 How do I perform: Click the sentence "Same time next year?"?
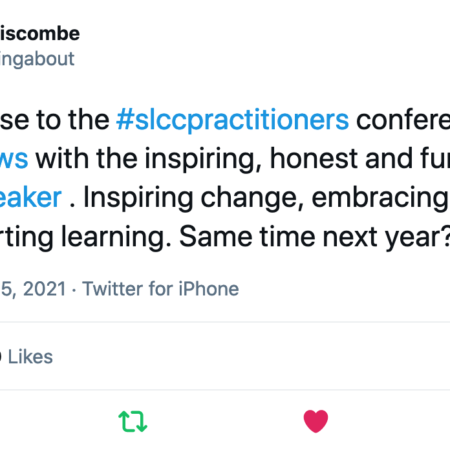tap(314, 237)
